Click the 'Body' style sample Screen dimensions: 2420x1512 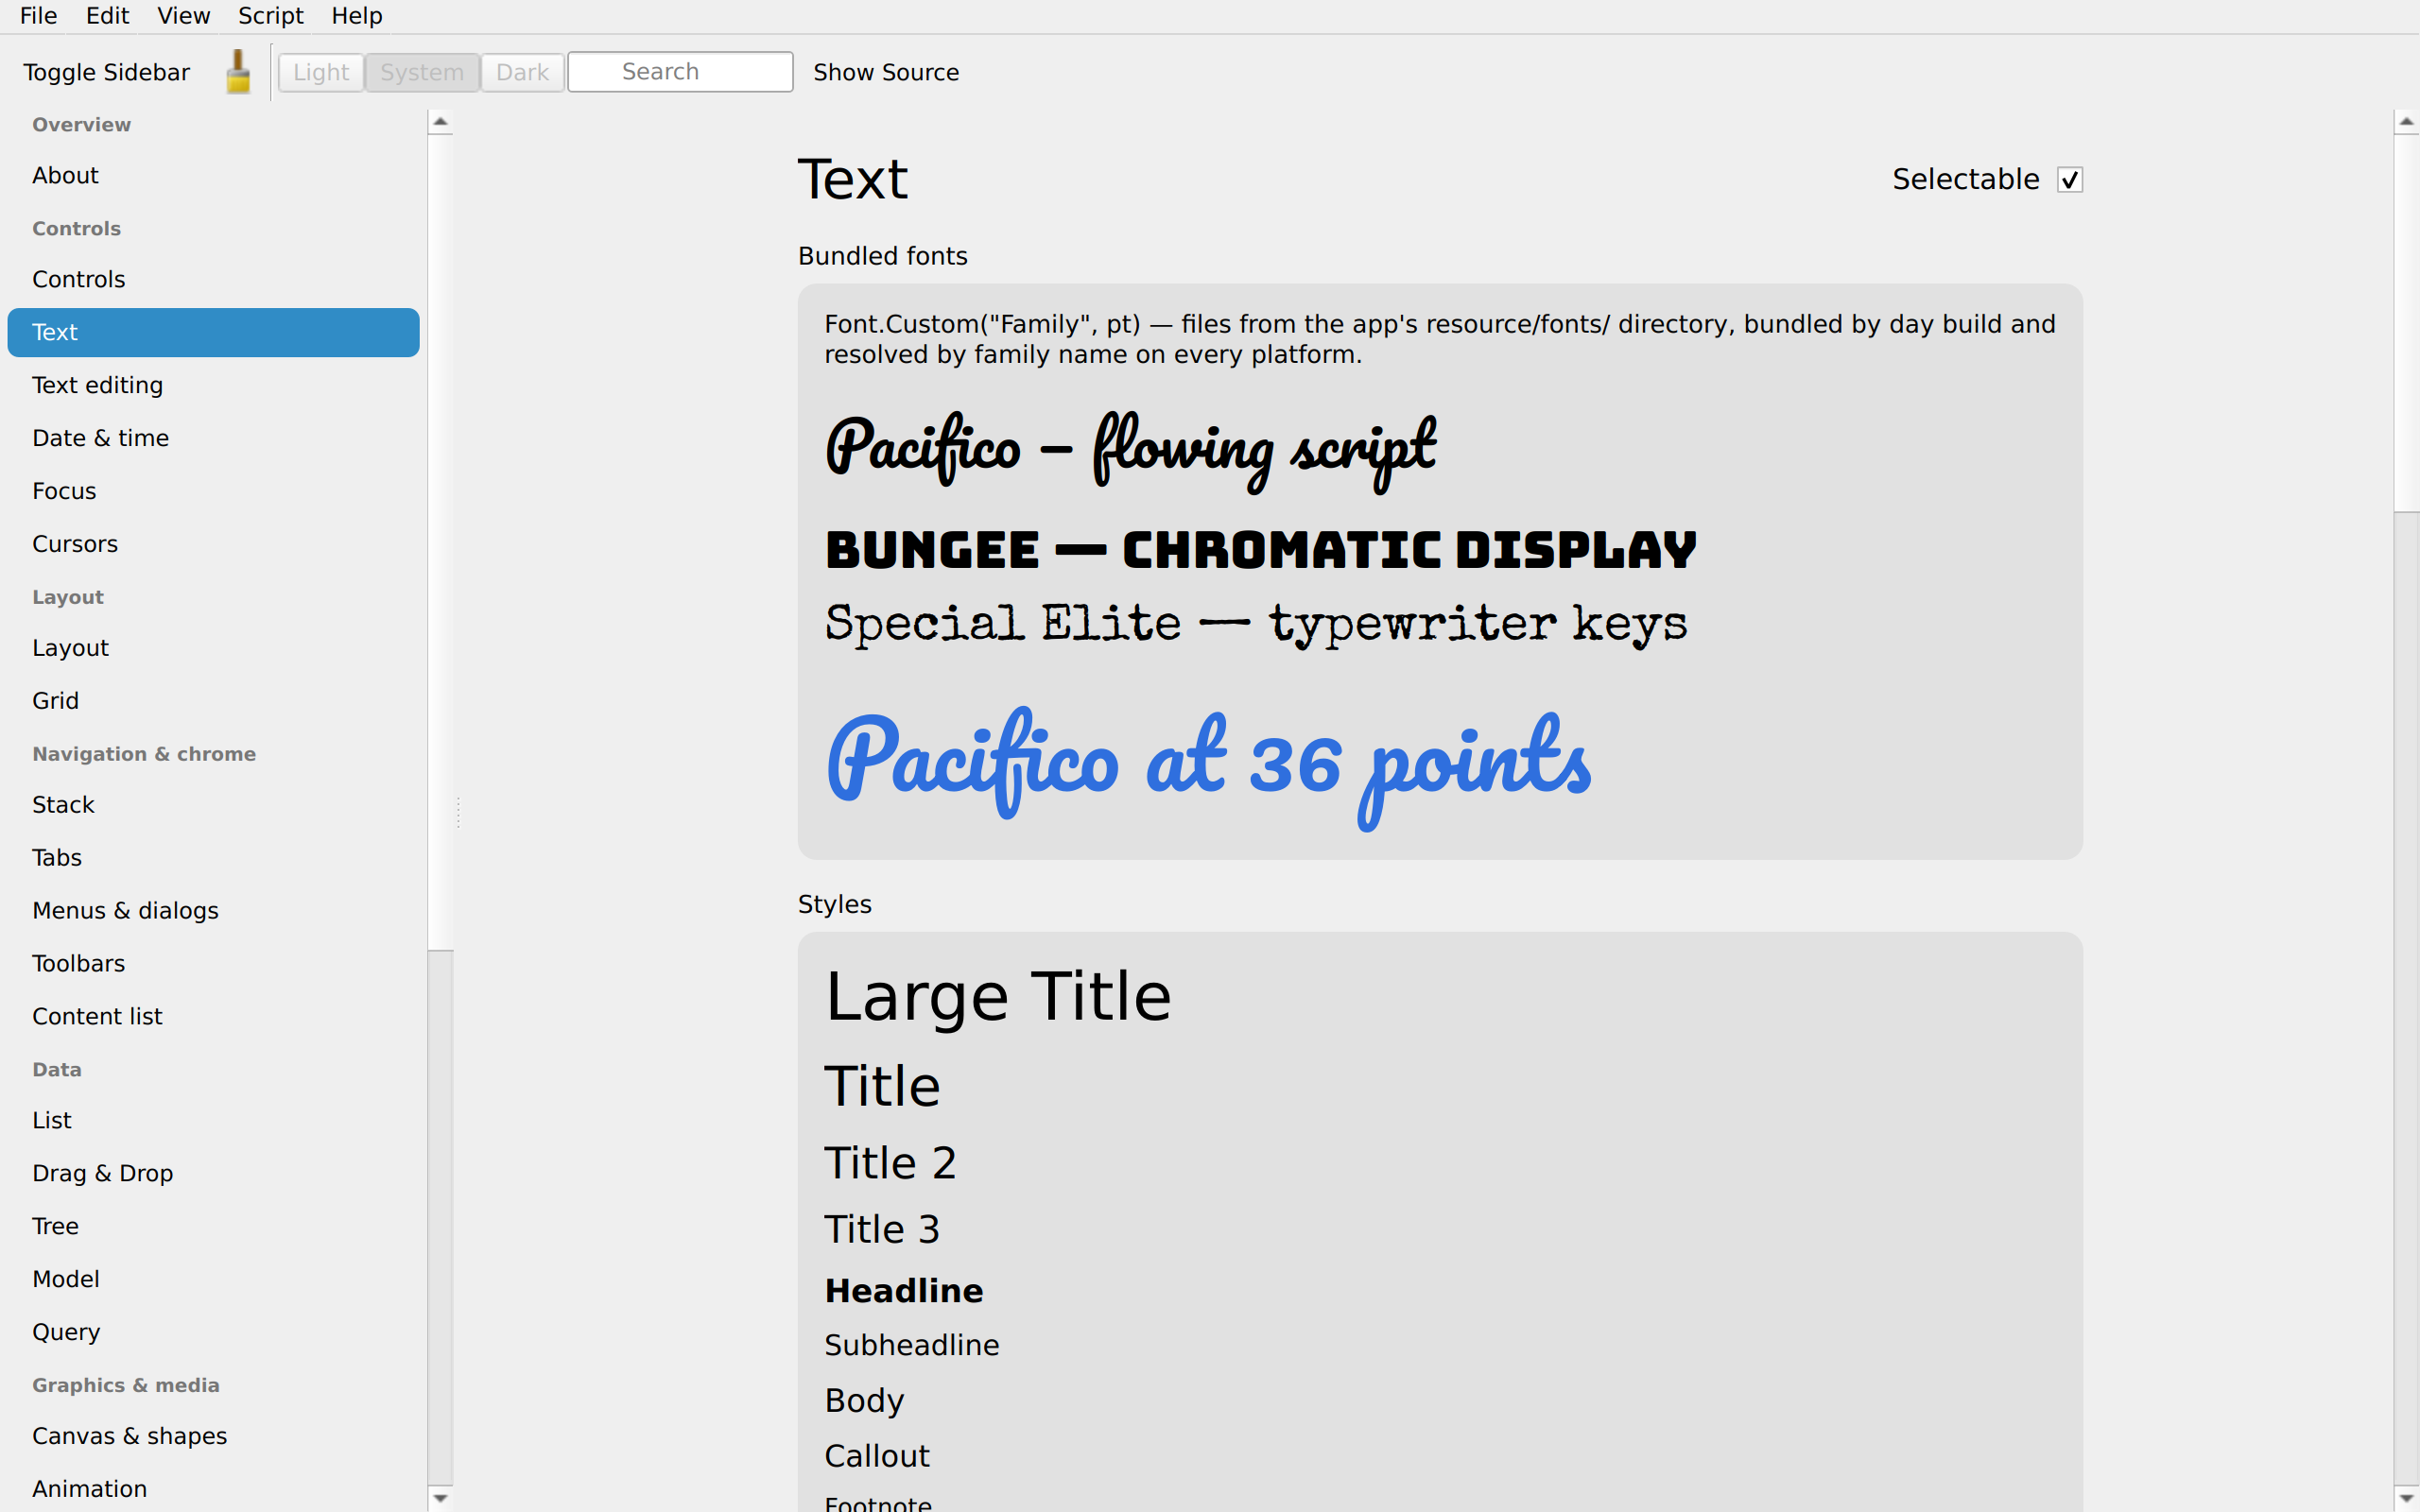(x=864, y=1401)
